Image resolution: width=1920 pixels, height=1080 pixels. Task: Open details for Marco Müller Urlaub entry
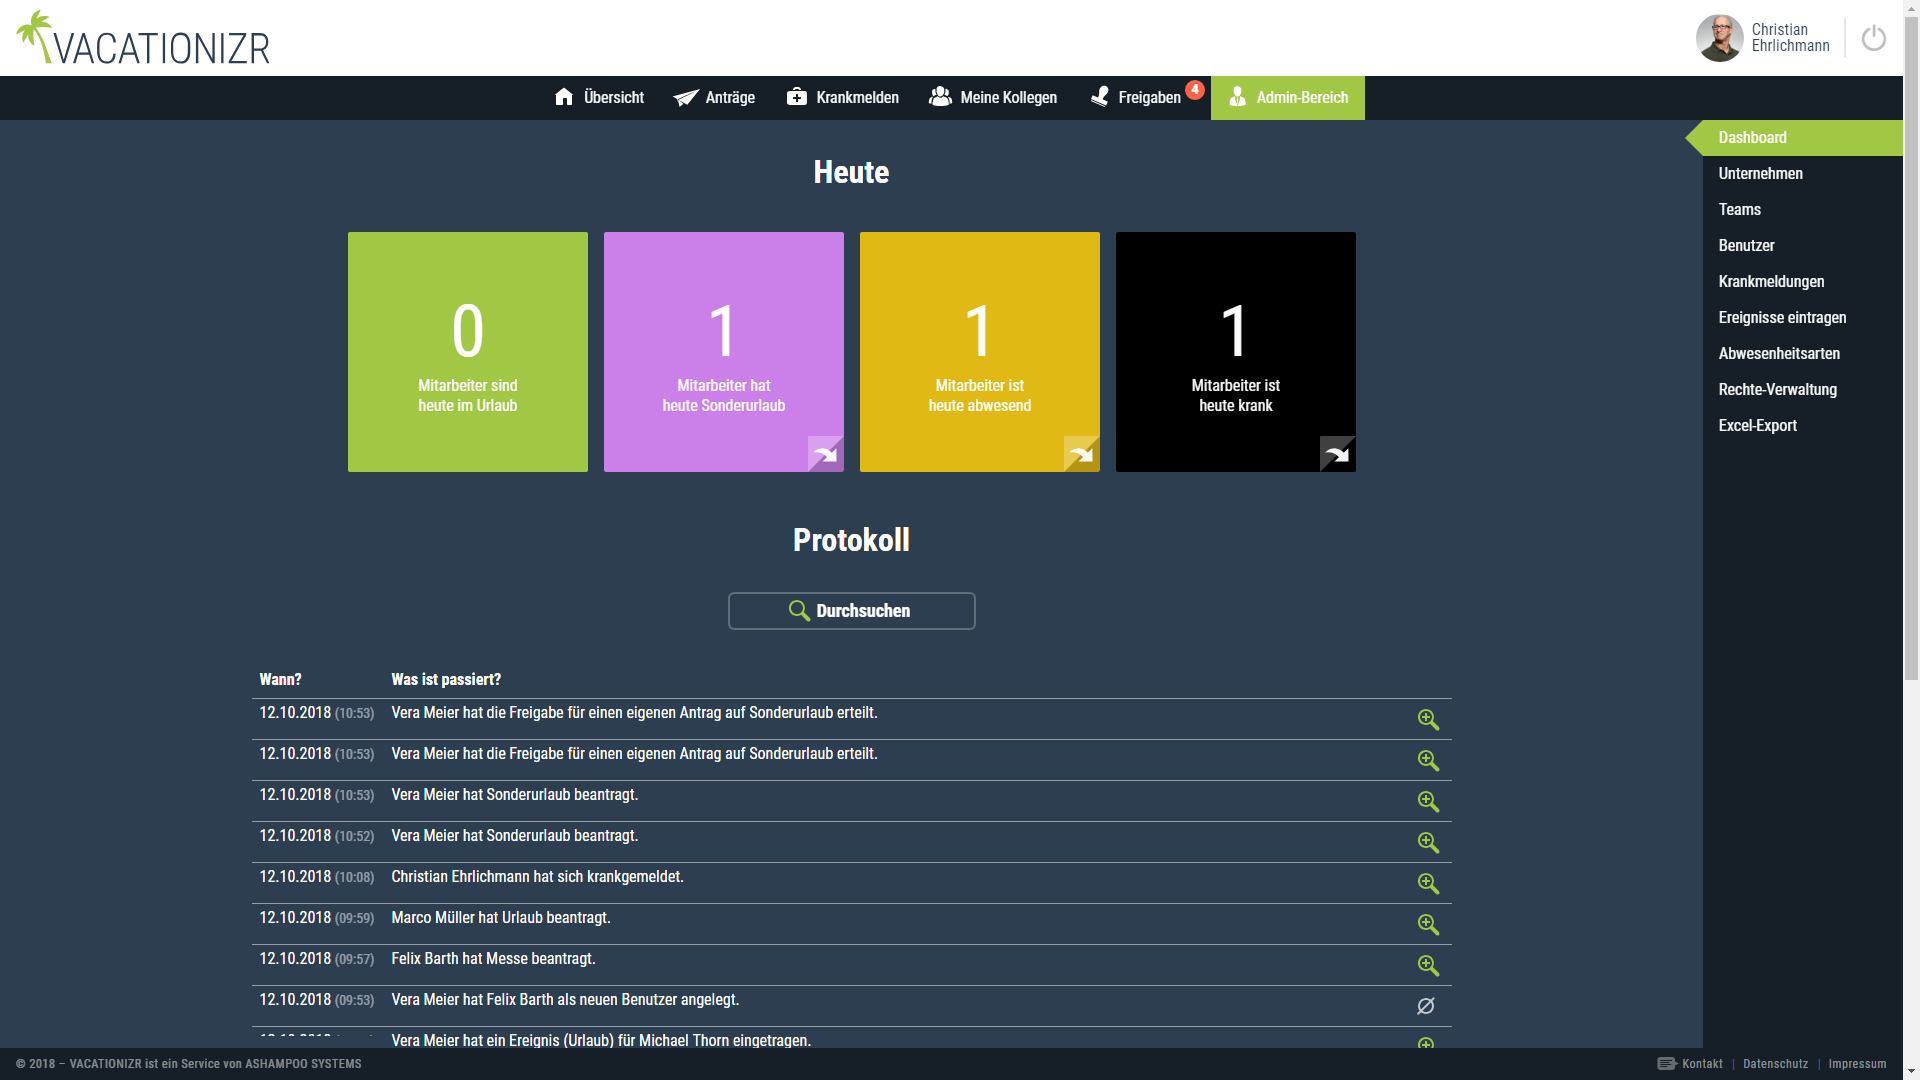1428,925
